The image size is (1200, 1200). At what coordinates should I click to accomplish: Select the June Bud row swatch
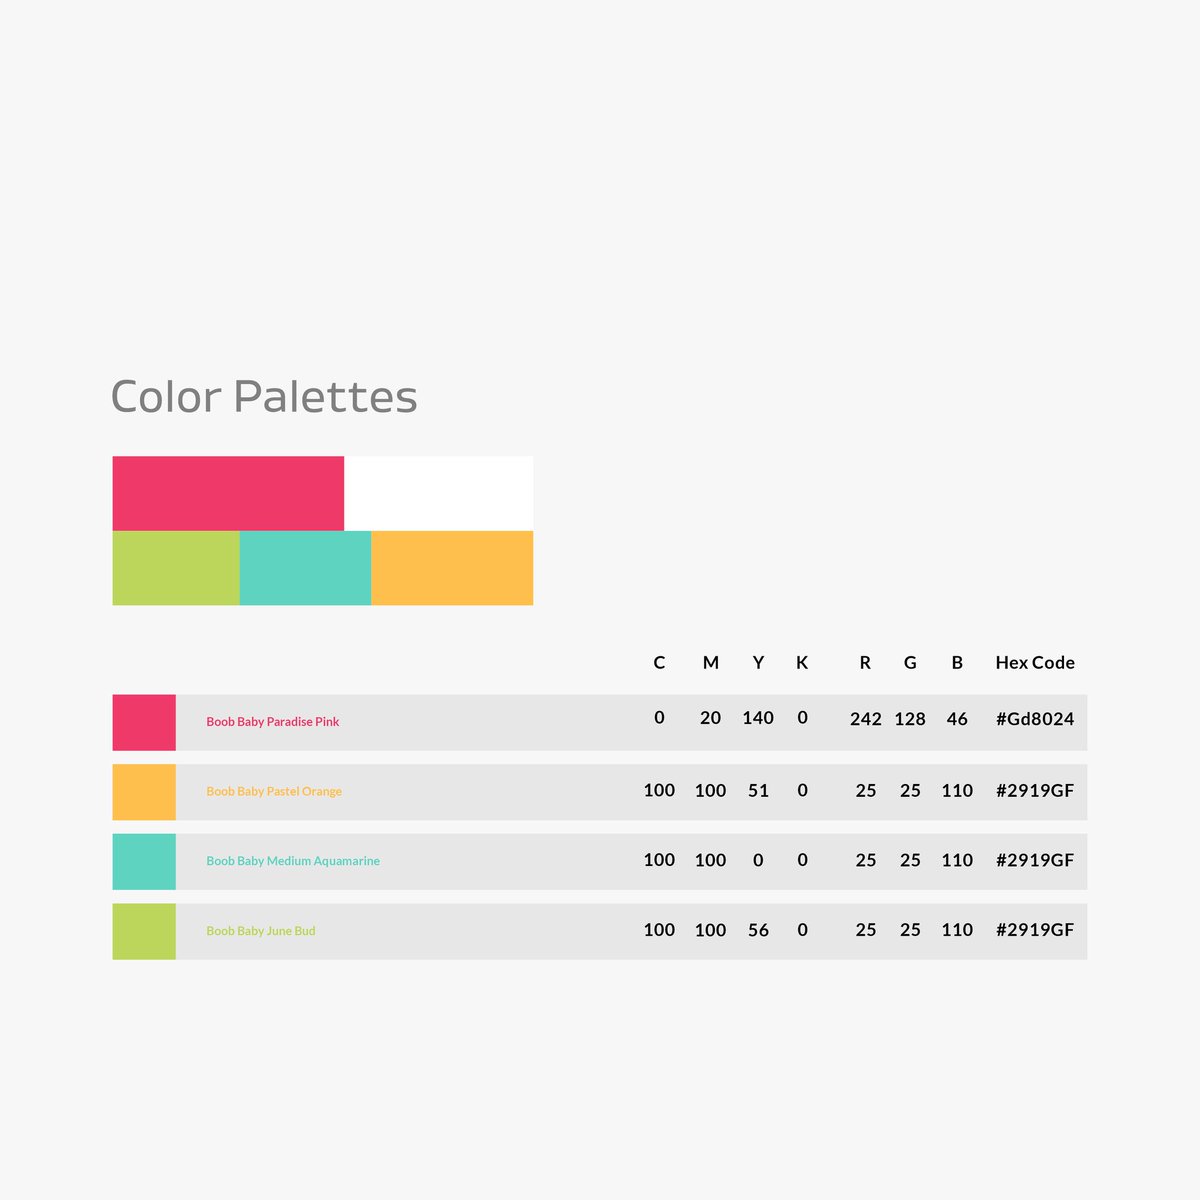pos(144,931)
